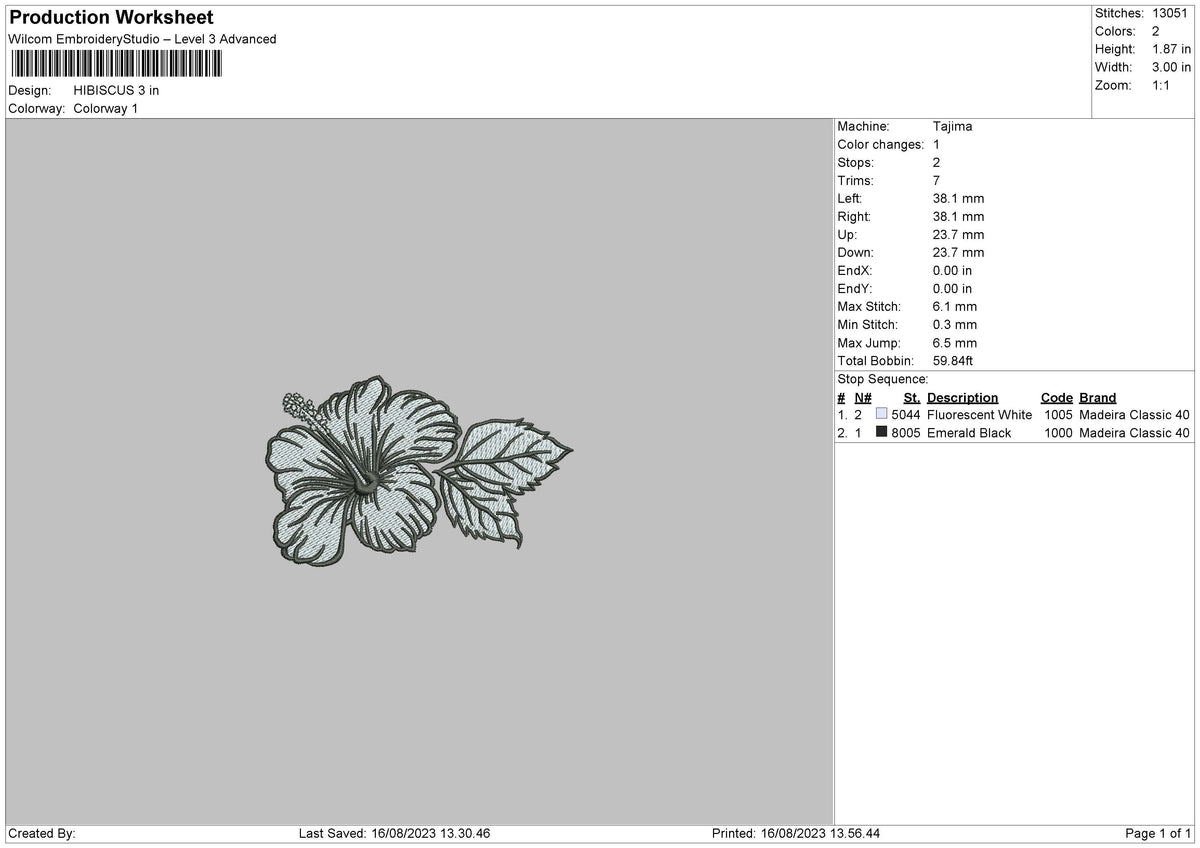1200x848 pixels.
Task: Click the Stitches value 13051
Action: [1170, 13]
